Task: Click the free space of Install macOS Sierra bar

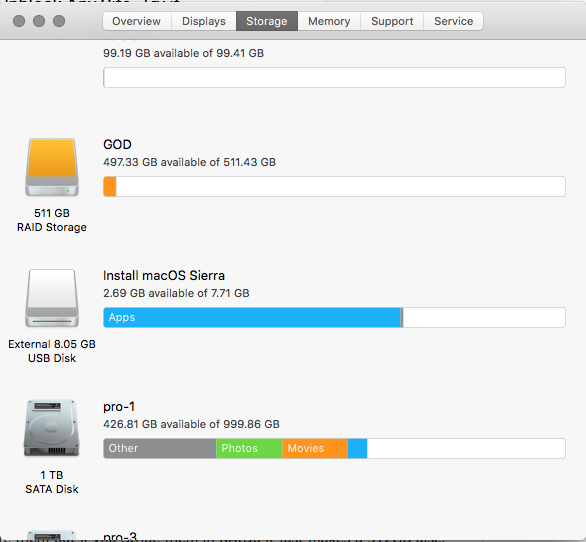Action: coord(484,317)
